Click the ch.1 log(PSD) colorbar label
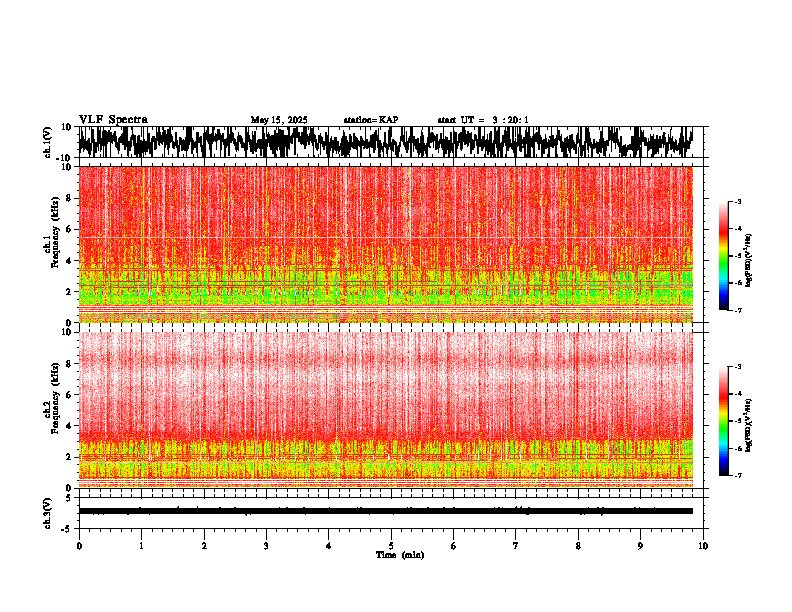 point(749,261)
